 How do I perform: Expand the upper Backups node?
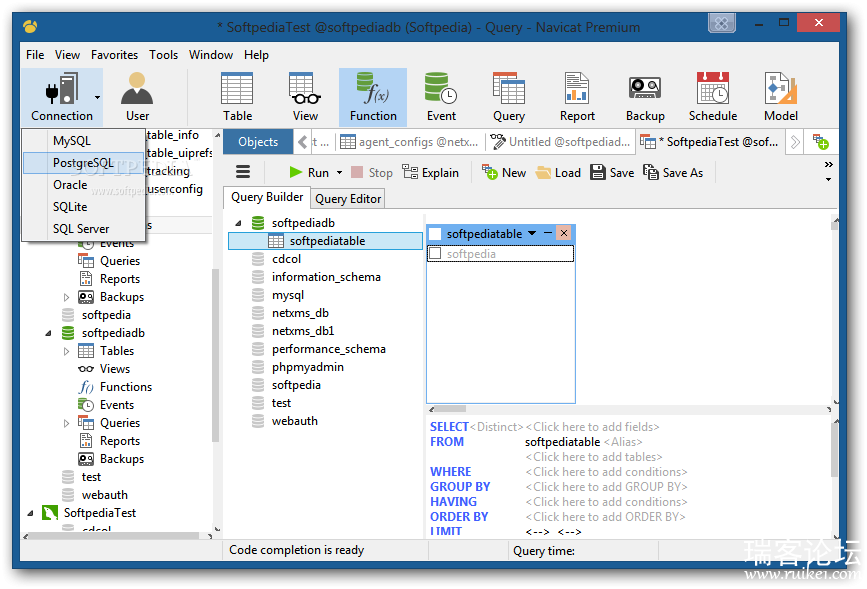pyautogui.click(x=66, y=297)
